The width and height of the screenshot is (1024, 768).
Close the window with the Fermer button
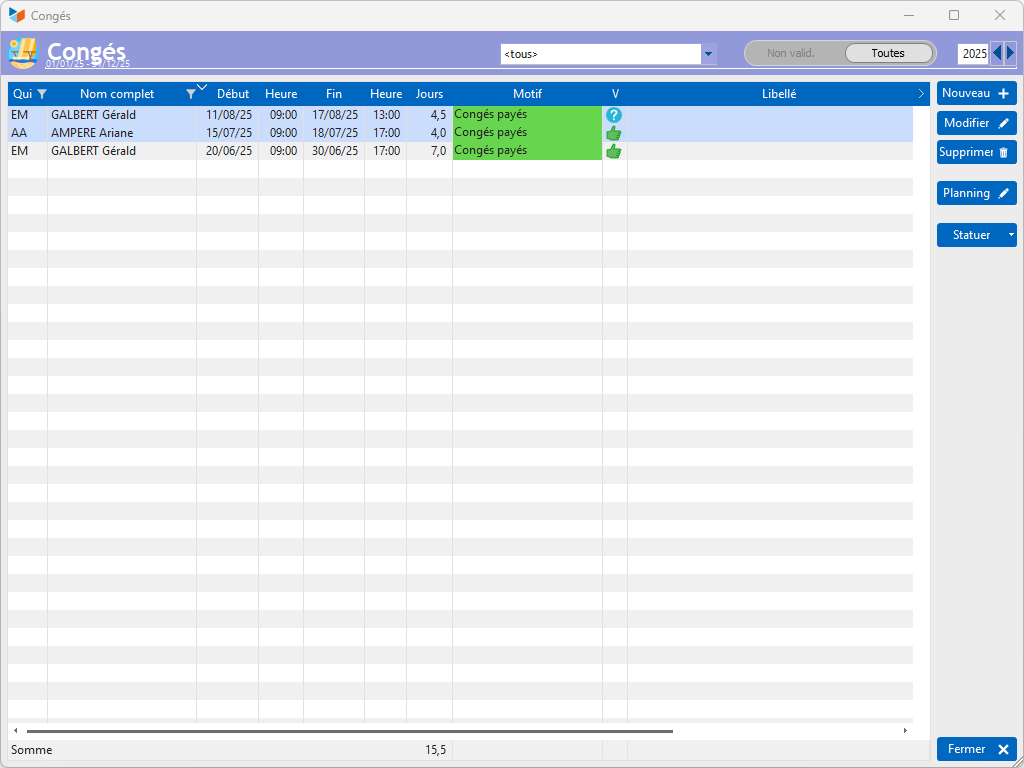click(976, 749)
